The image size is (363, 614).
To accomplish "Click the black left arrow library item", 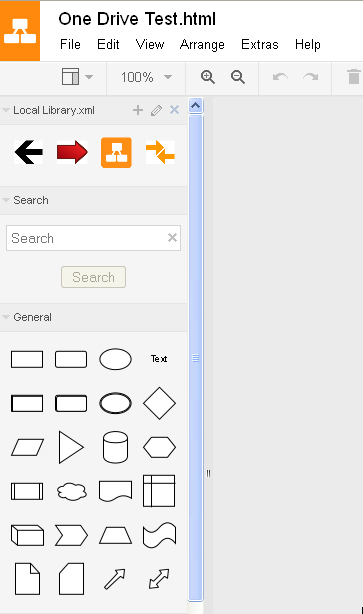I will (29, 152).
